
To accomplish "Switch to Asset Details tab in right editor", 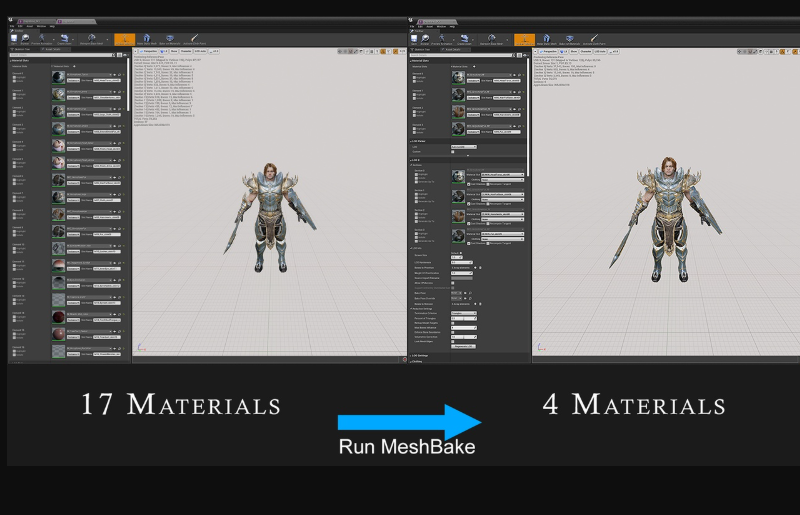I will [453, 50].
